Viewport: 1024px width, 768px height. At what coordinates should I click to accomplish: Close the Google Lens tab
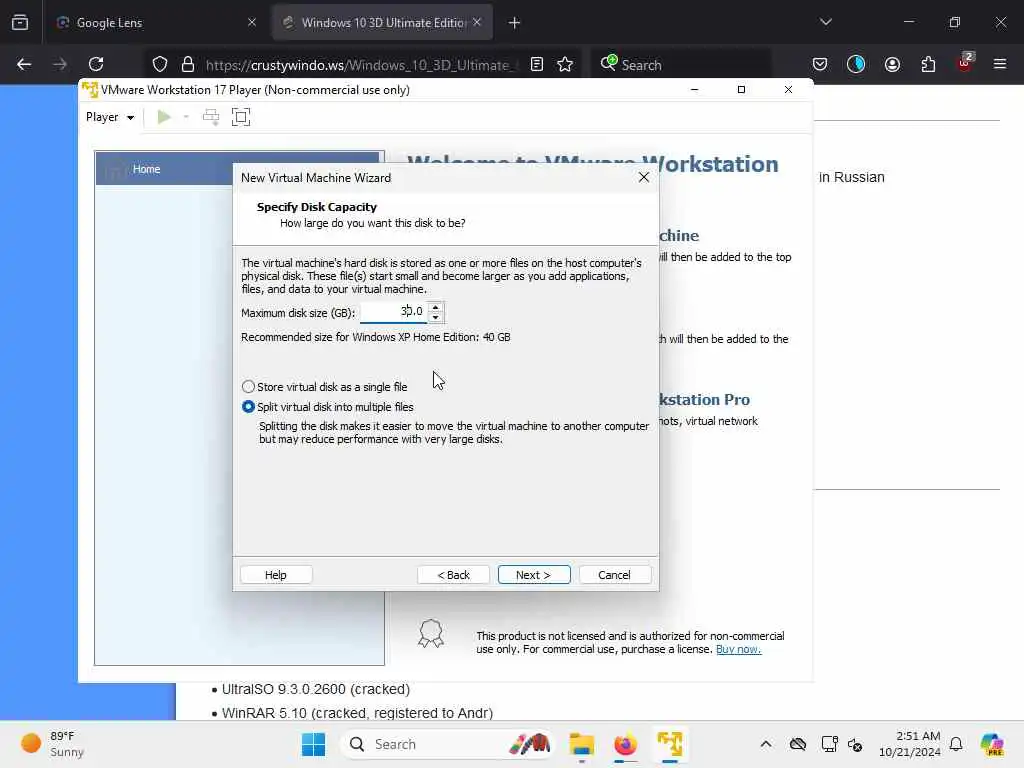[252, 22]
